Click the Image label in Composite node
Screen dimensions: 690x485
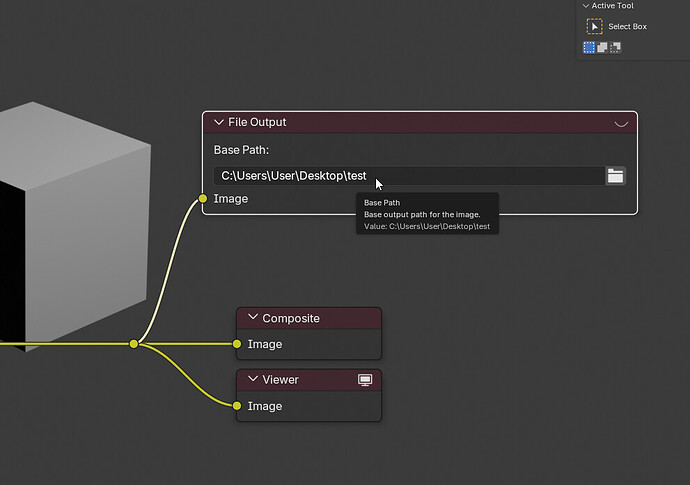tap(264, 344)
